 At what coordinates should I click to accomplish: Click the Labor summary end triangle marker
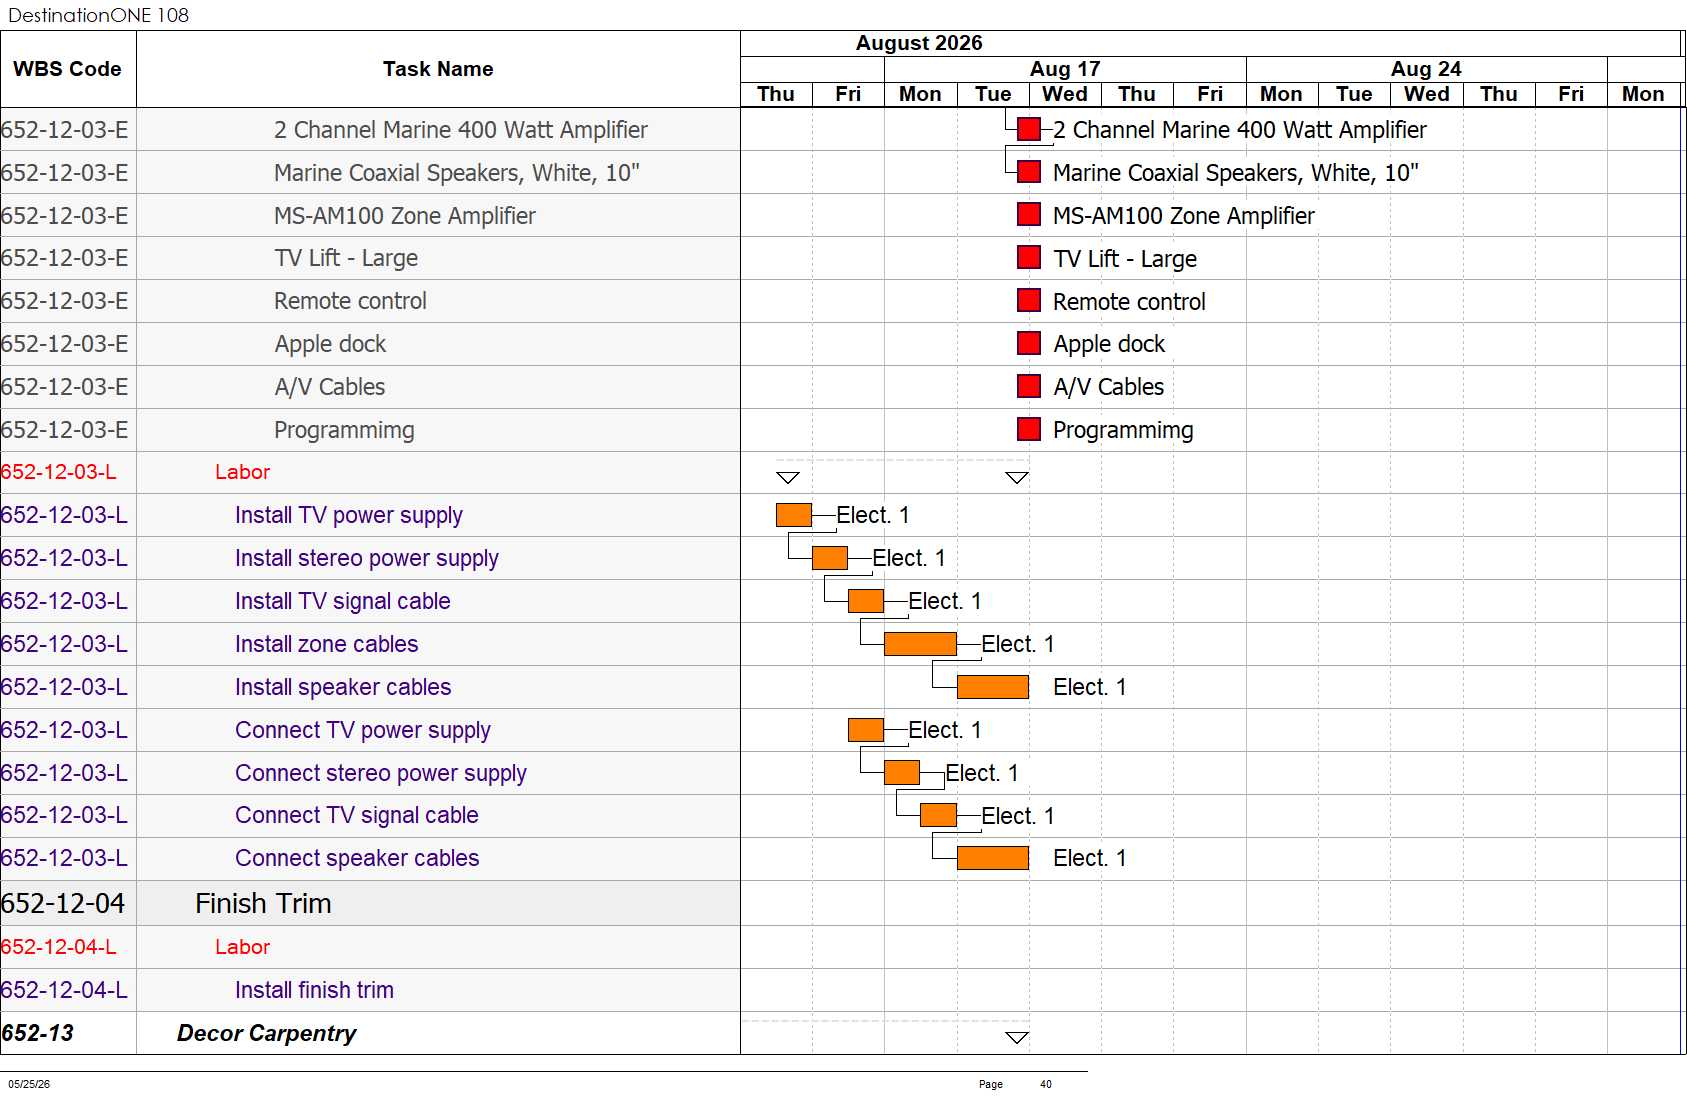coord(1017,478)
